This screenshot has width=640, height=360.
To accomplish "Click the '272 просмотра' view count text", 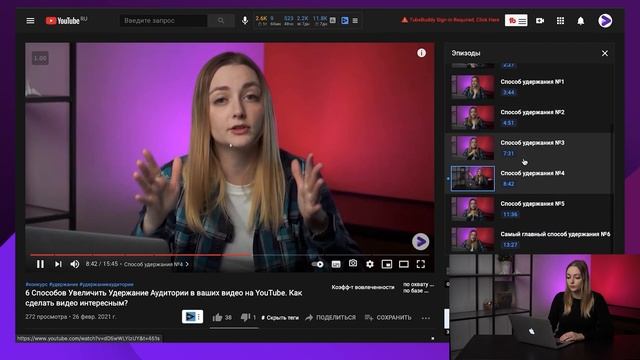I will [x=46, y=317].
